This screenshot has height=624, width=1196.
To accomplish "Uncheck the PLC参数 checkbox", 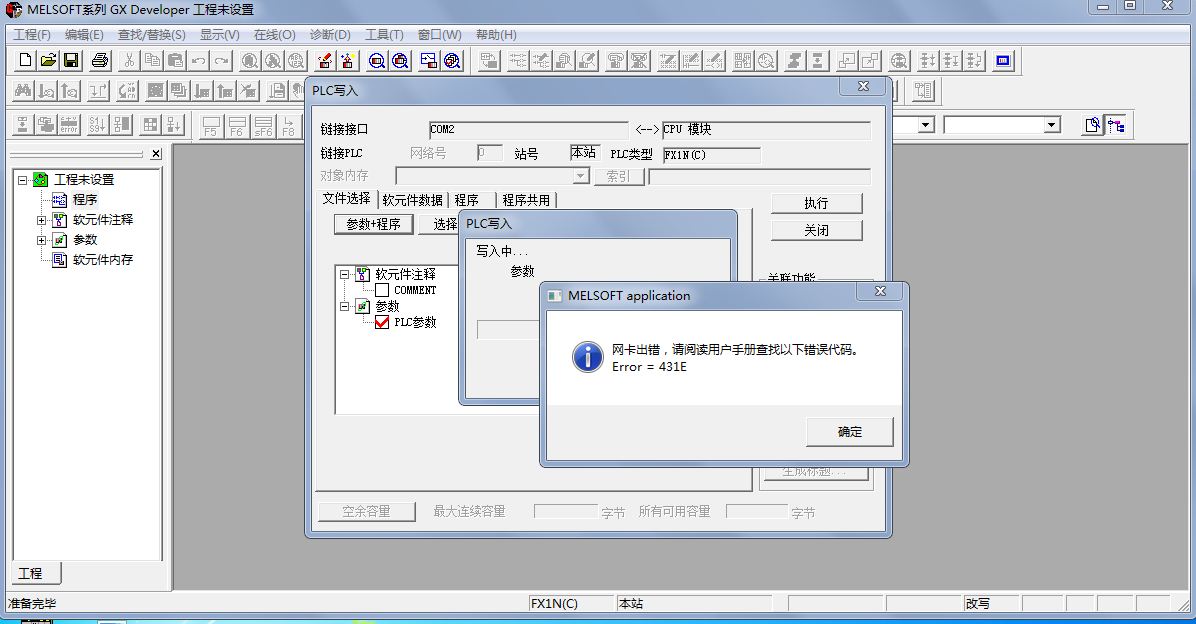I will (382, 323).
